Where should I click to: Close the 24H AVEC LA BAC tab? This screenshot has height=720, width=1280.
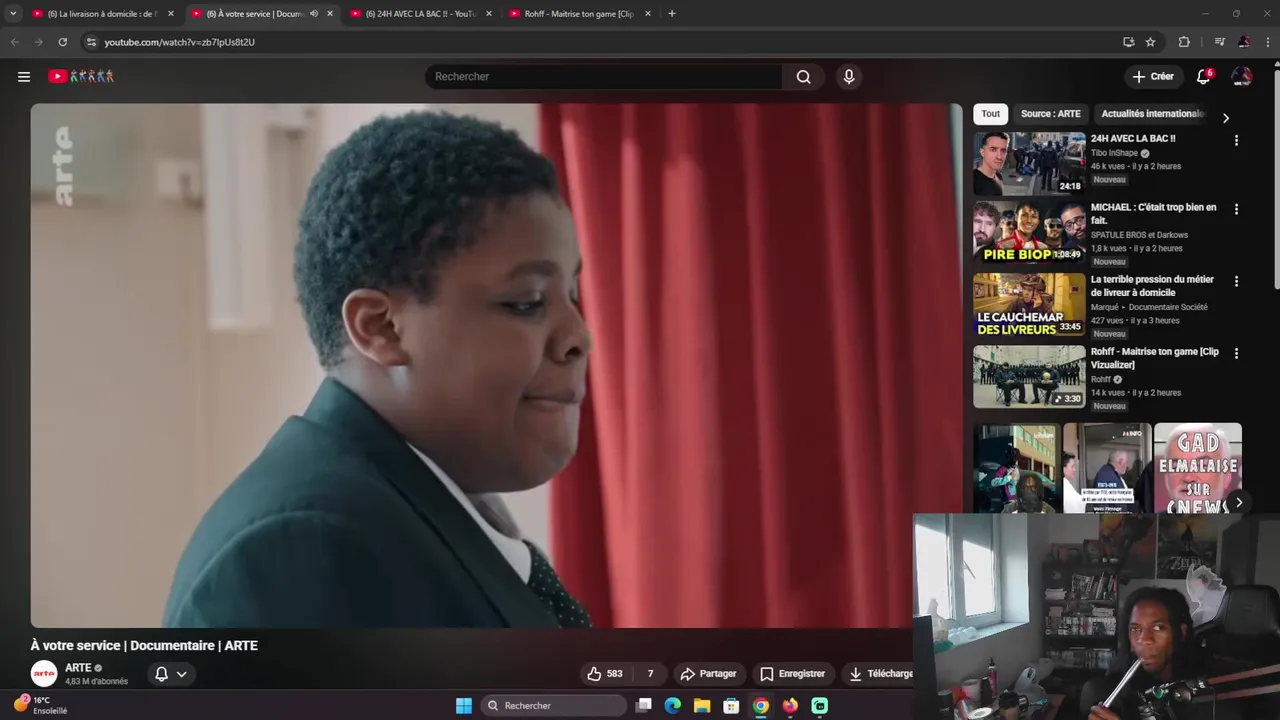tap(489, 14)
